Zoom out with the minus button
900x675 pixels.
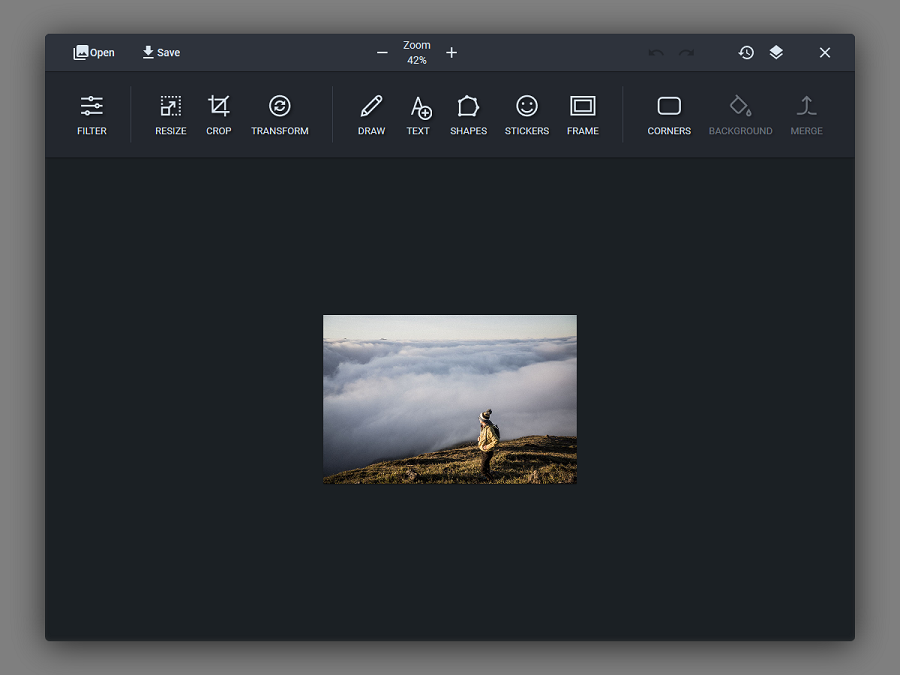pos(382,52)
